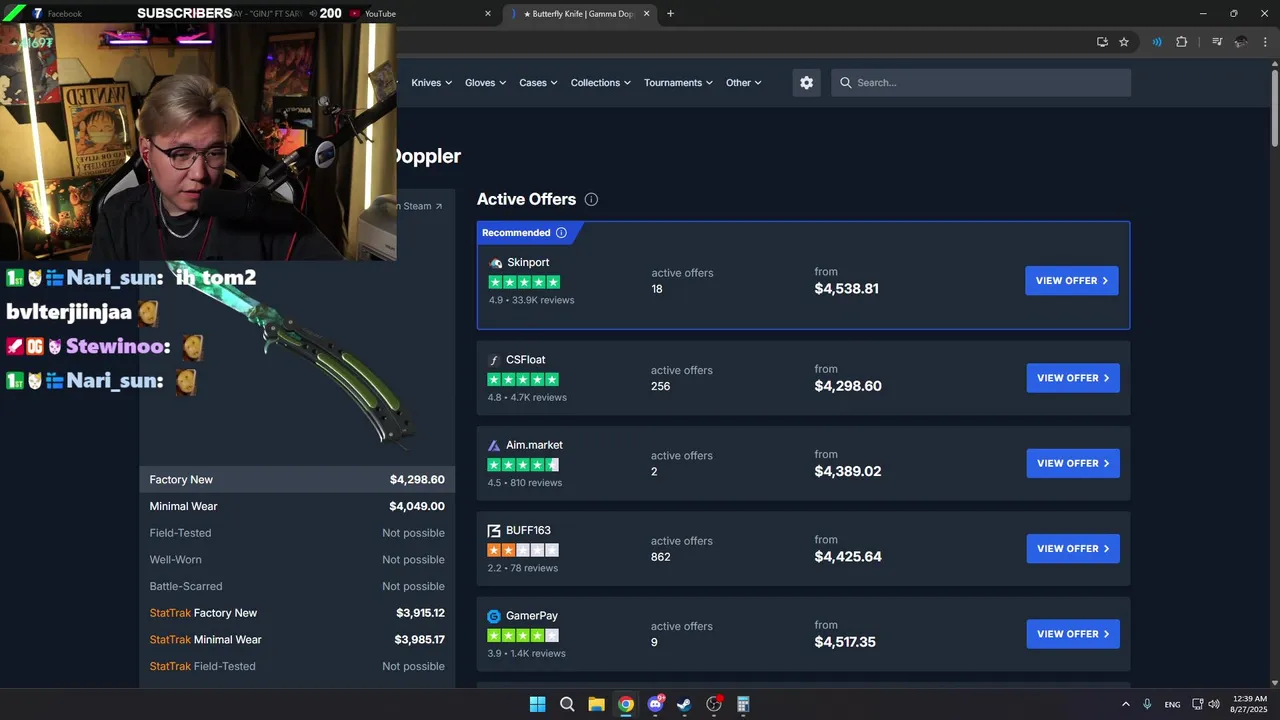Open the site settings gear icon

click(807, 83)
